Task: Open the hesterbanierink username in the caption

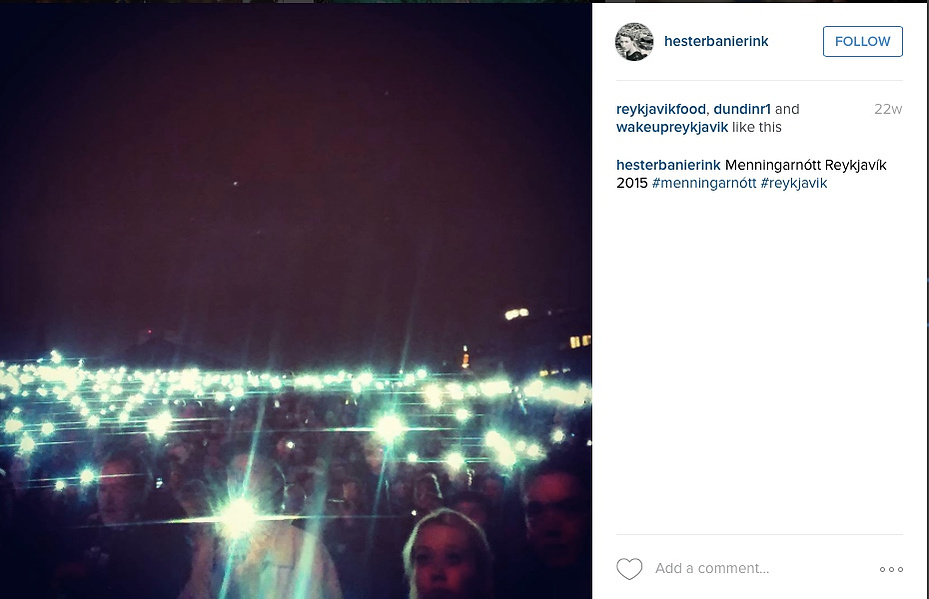Action: click(668, 165)
